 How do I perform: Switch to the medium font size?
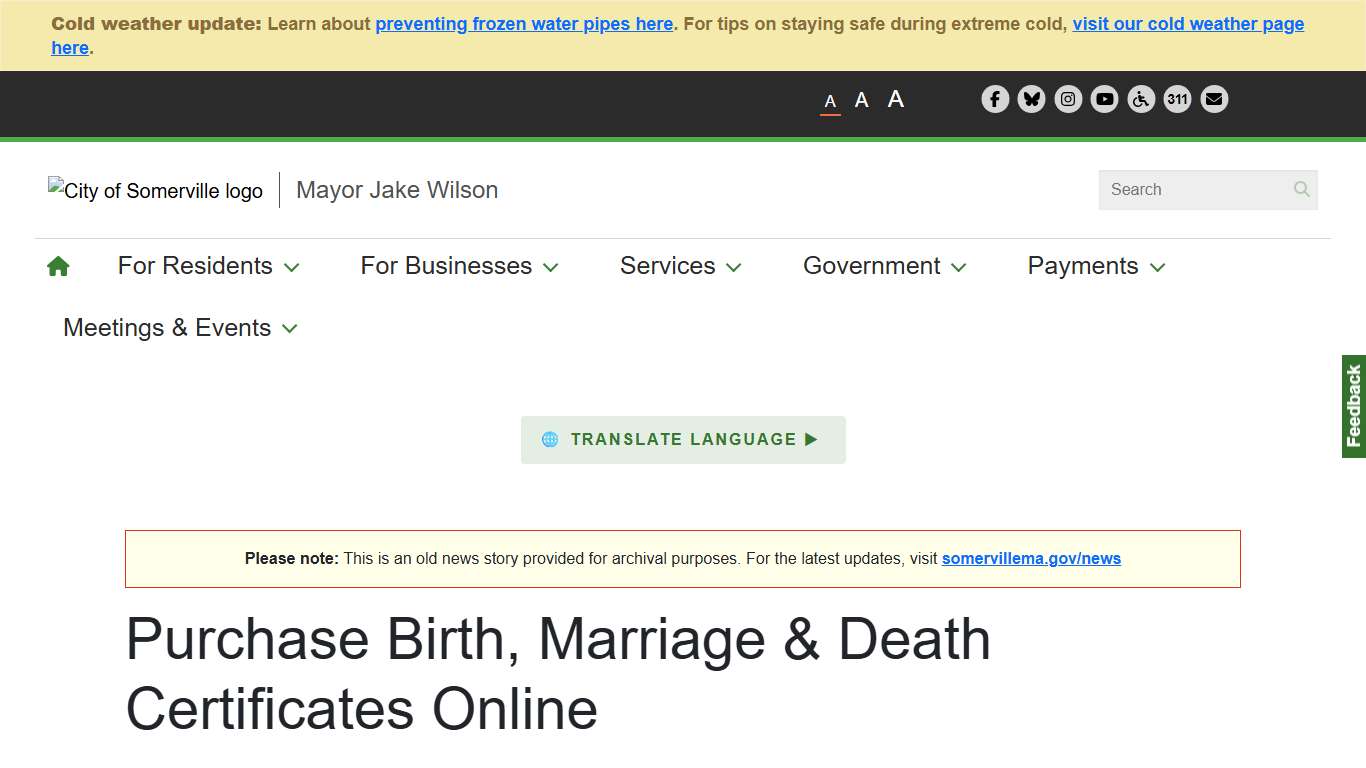[x=861, y=100]
